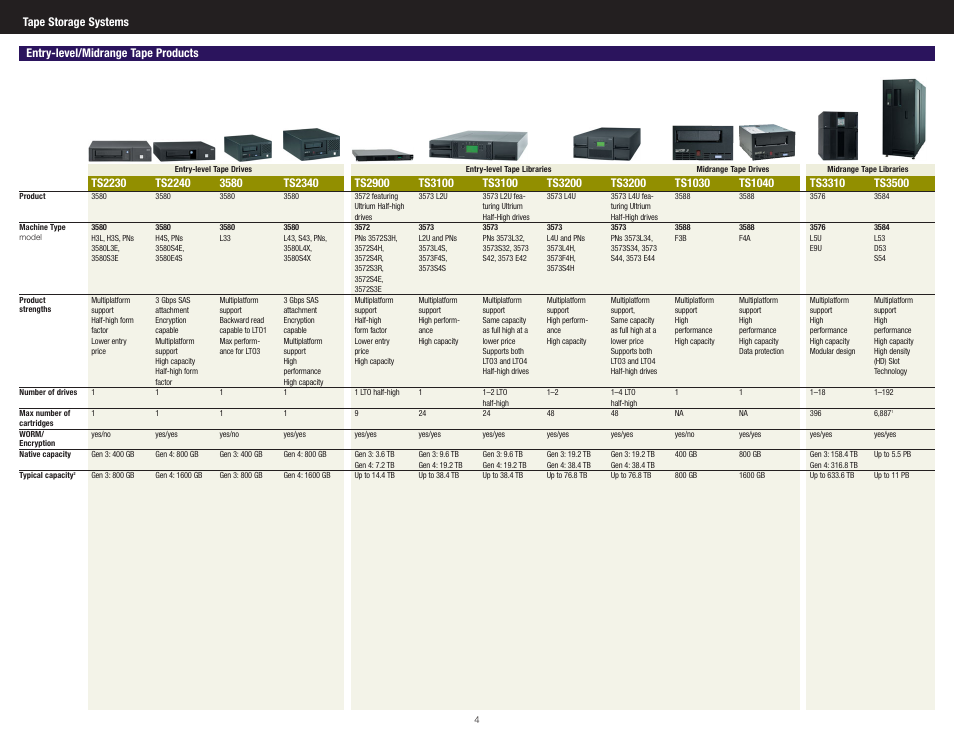Viewport: 954px width, 738px height.
Task: Click the TS1040 column header
Action: (x=756, y=183)
